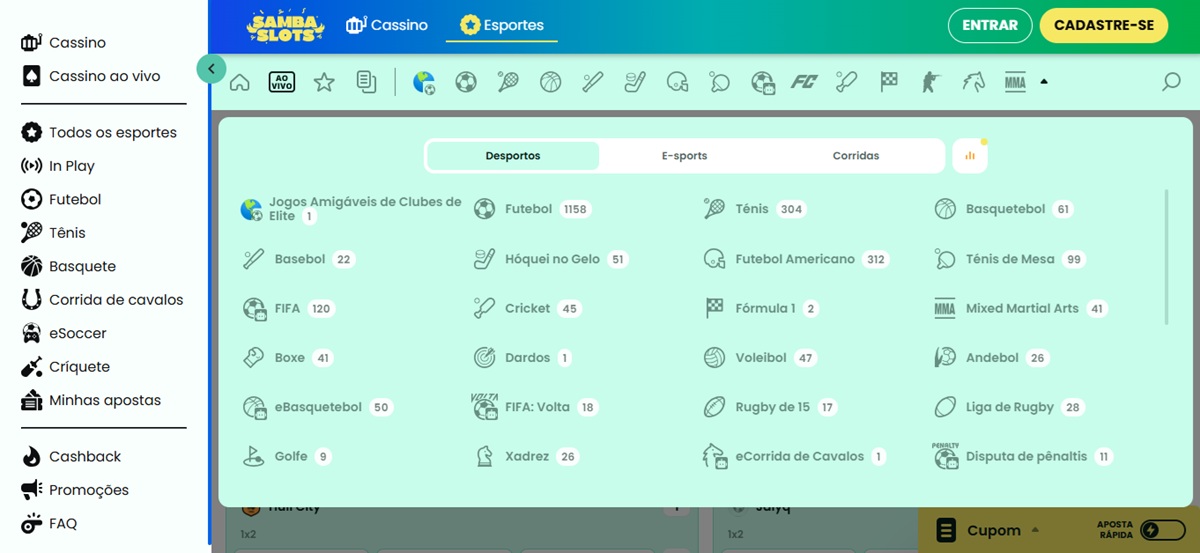Open Basquete in sidebar

(68, 266)
